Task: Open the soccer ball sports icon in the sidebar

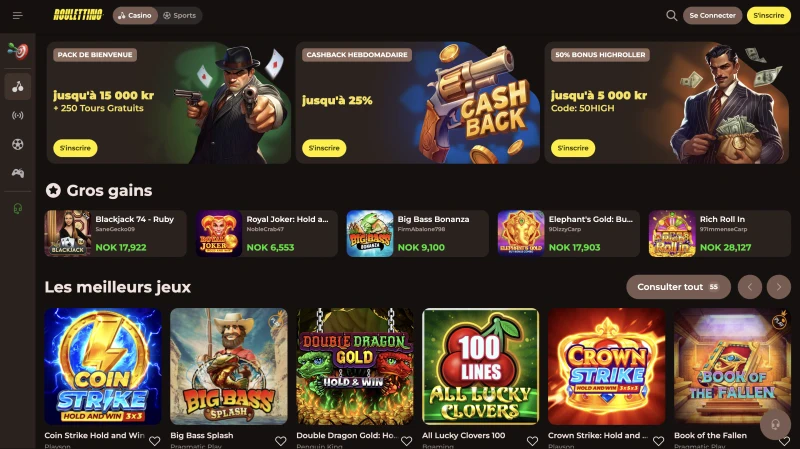Action: click(x=18, y=144)
